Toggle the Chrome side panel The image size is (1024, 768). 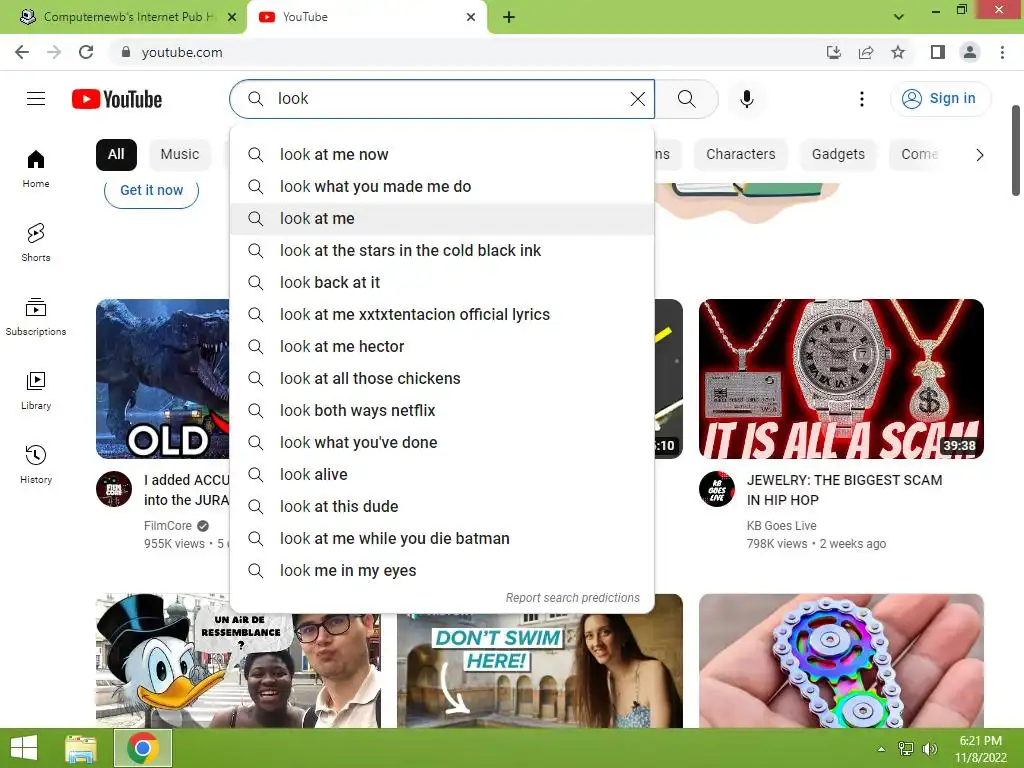point(938,52)
